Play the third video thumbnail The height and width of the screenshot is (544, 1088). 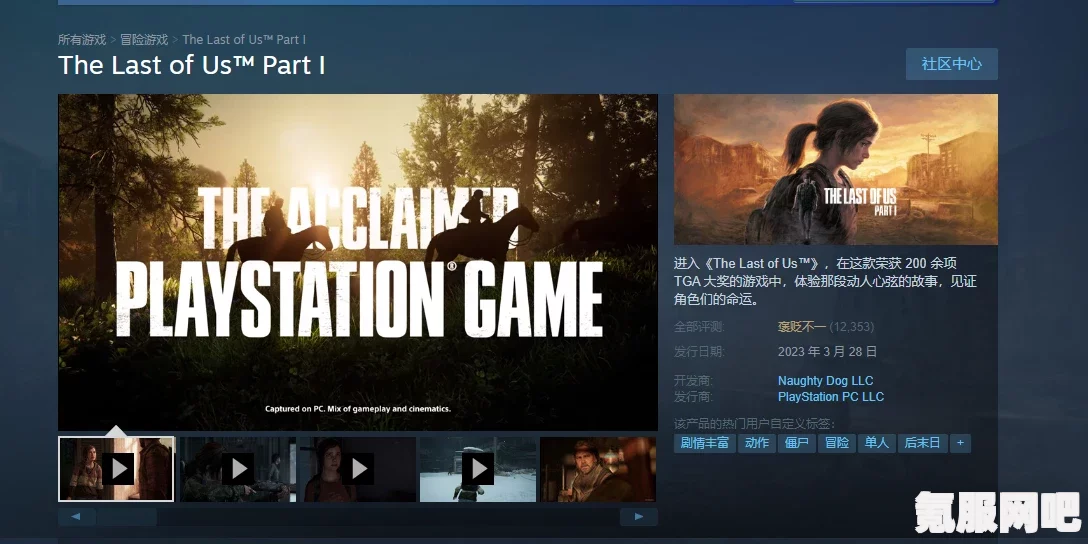[358, 469]
